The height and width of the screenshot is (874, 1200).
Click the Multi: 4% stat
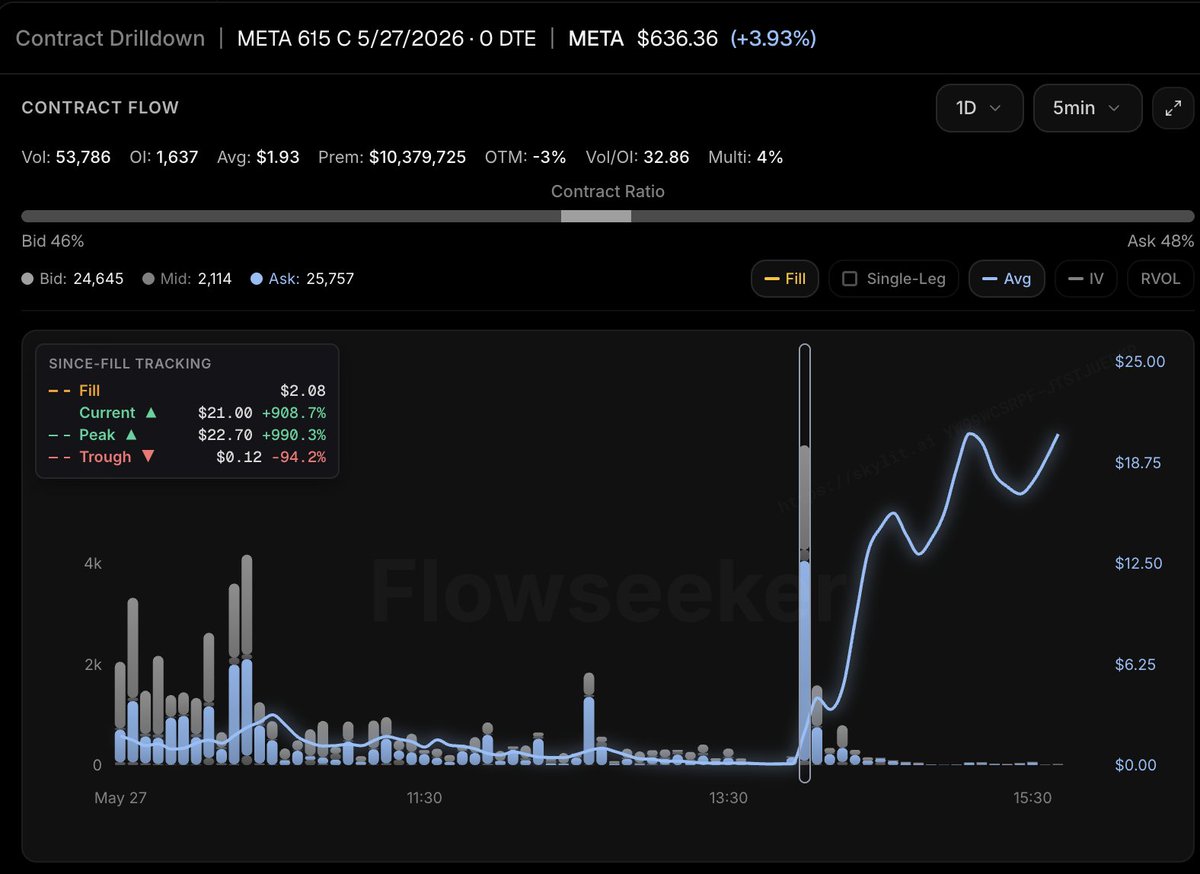click(745, 157)
